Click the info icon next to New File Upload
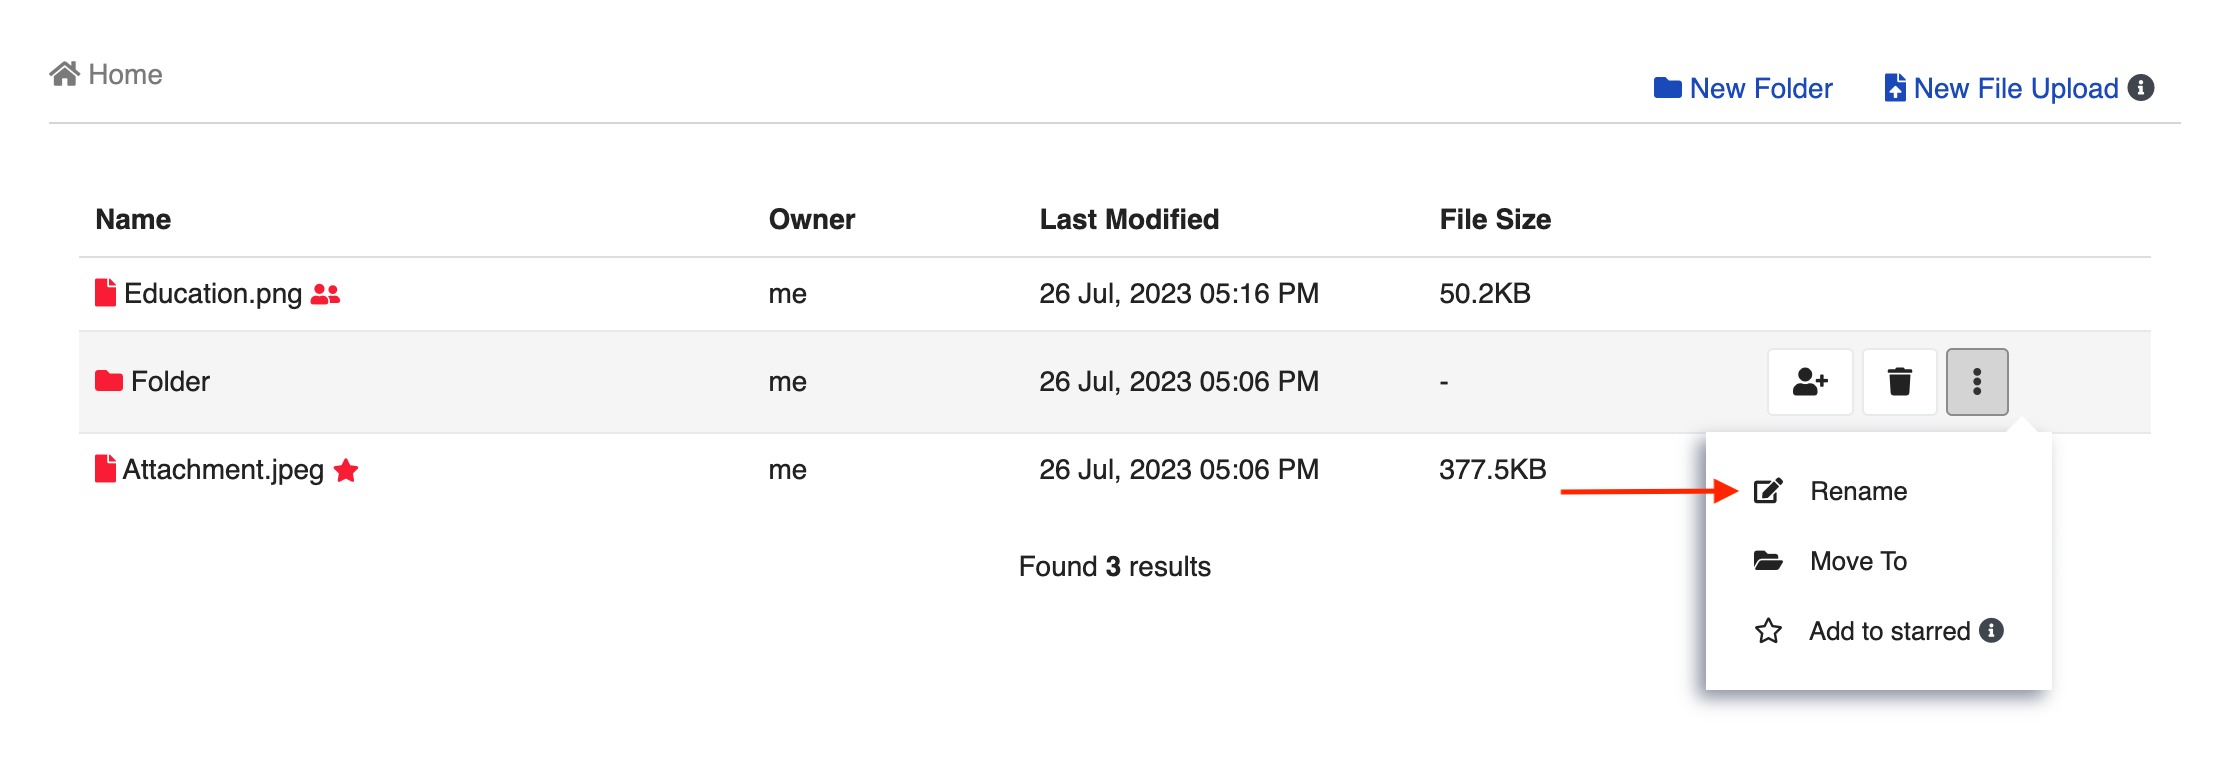The width and height of the screenshot is (2229, 770). click(x=2141, y=88)
